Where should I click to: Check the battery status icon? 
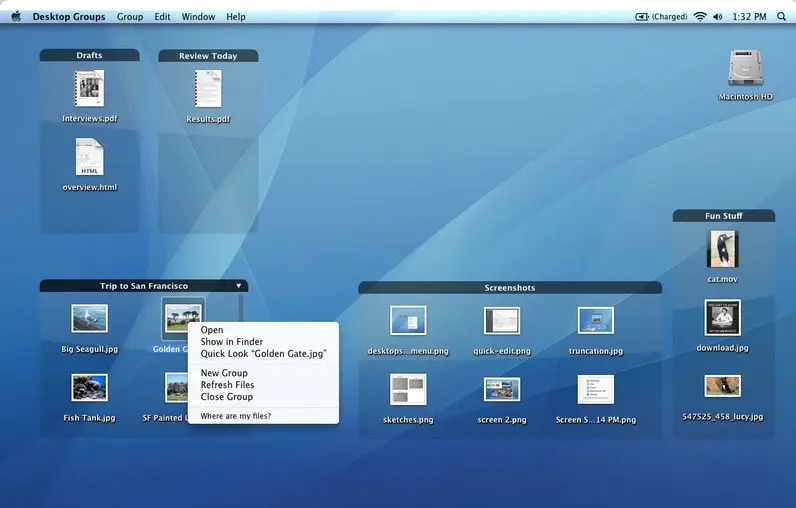pyautogui.click(x=642, y=17)
